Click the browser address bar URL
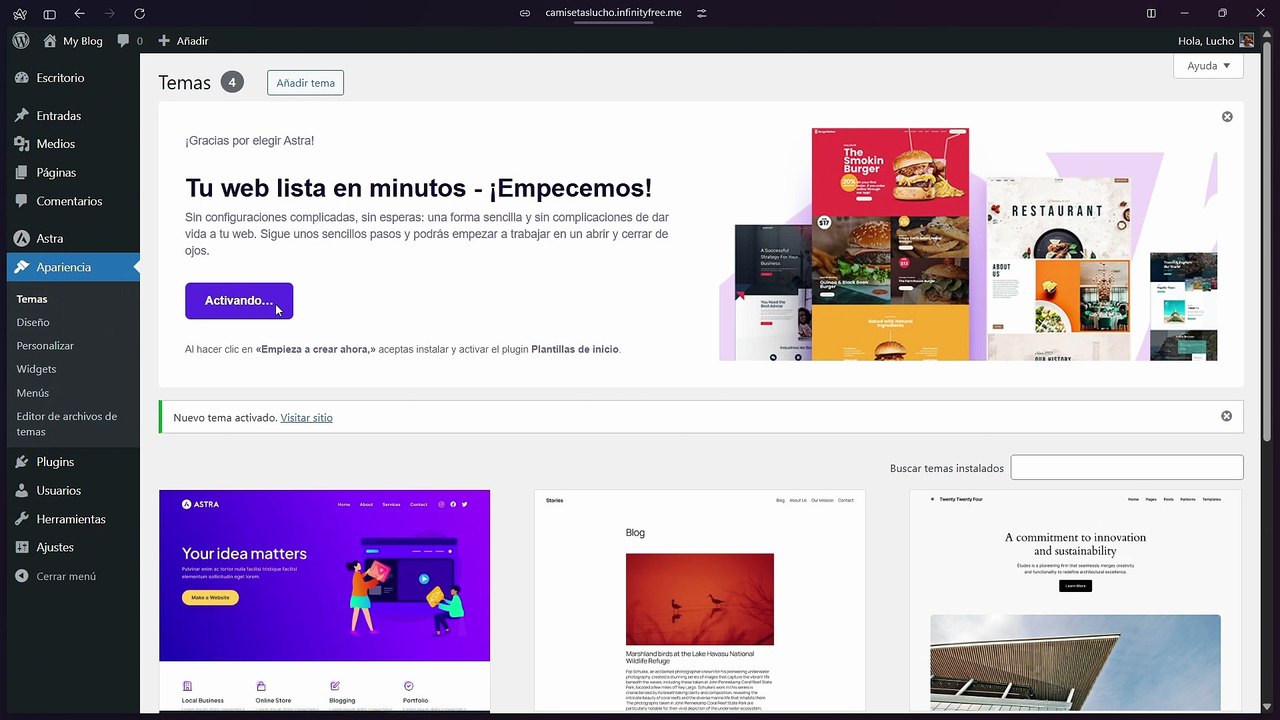The image size is (1280, 720). 613,13
